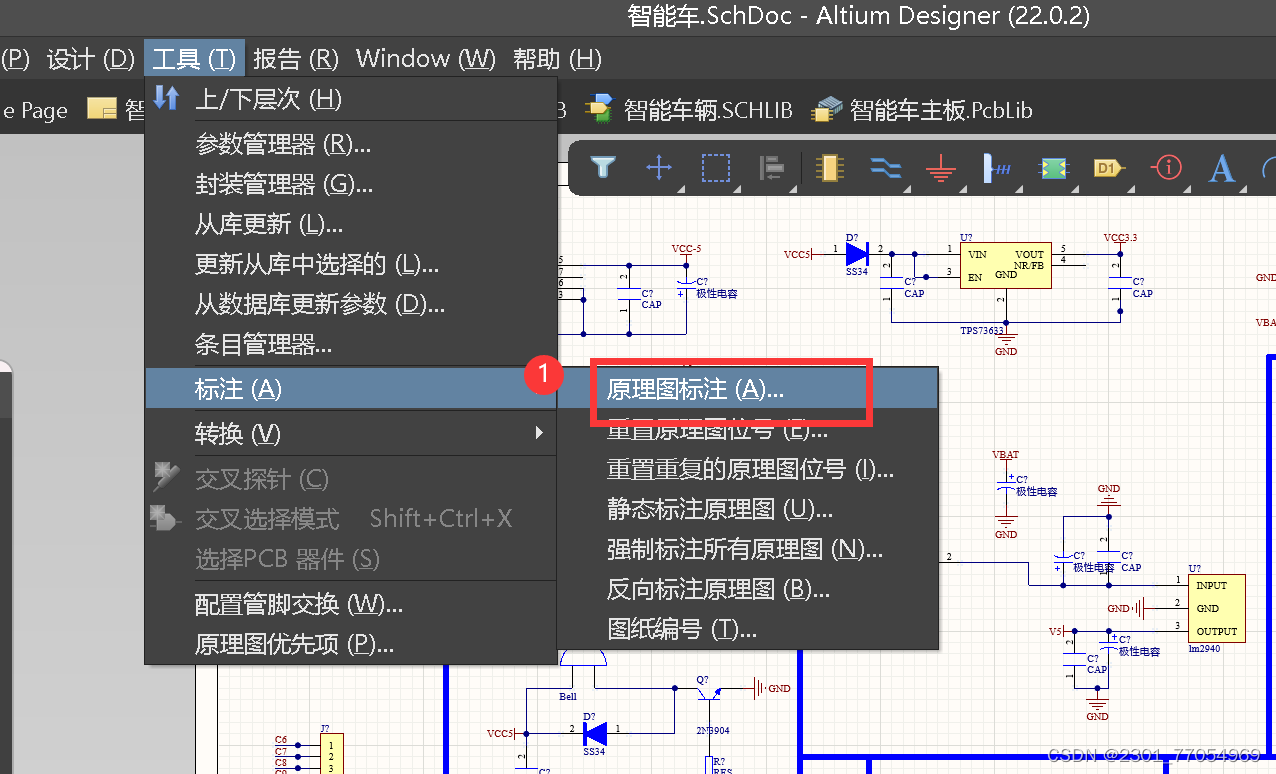Select 更新从库中选择的 (L)... entry
The height and width of the screenshot is (774, 1276).
coord(351,265)
